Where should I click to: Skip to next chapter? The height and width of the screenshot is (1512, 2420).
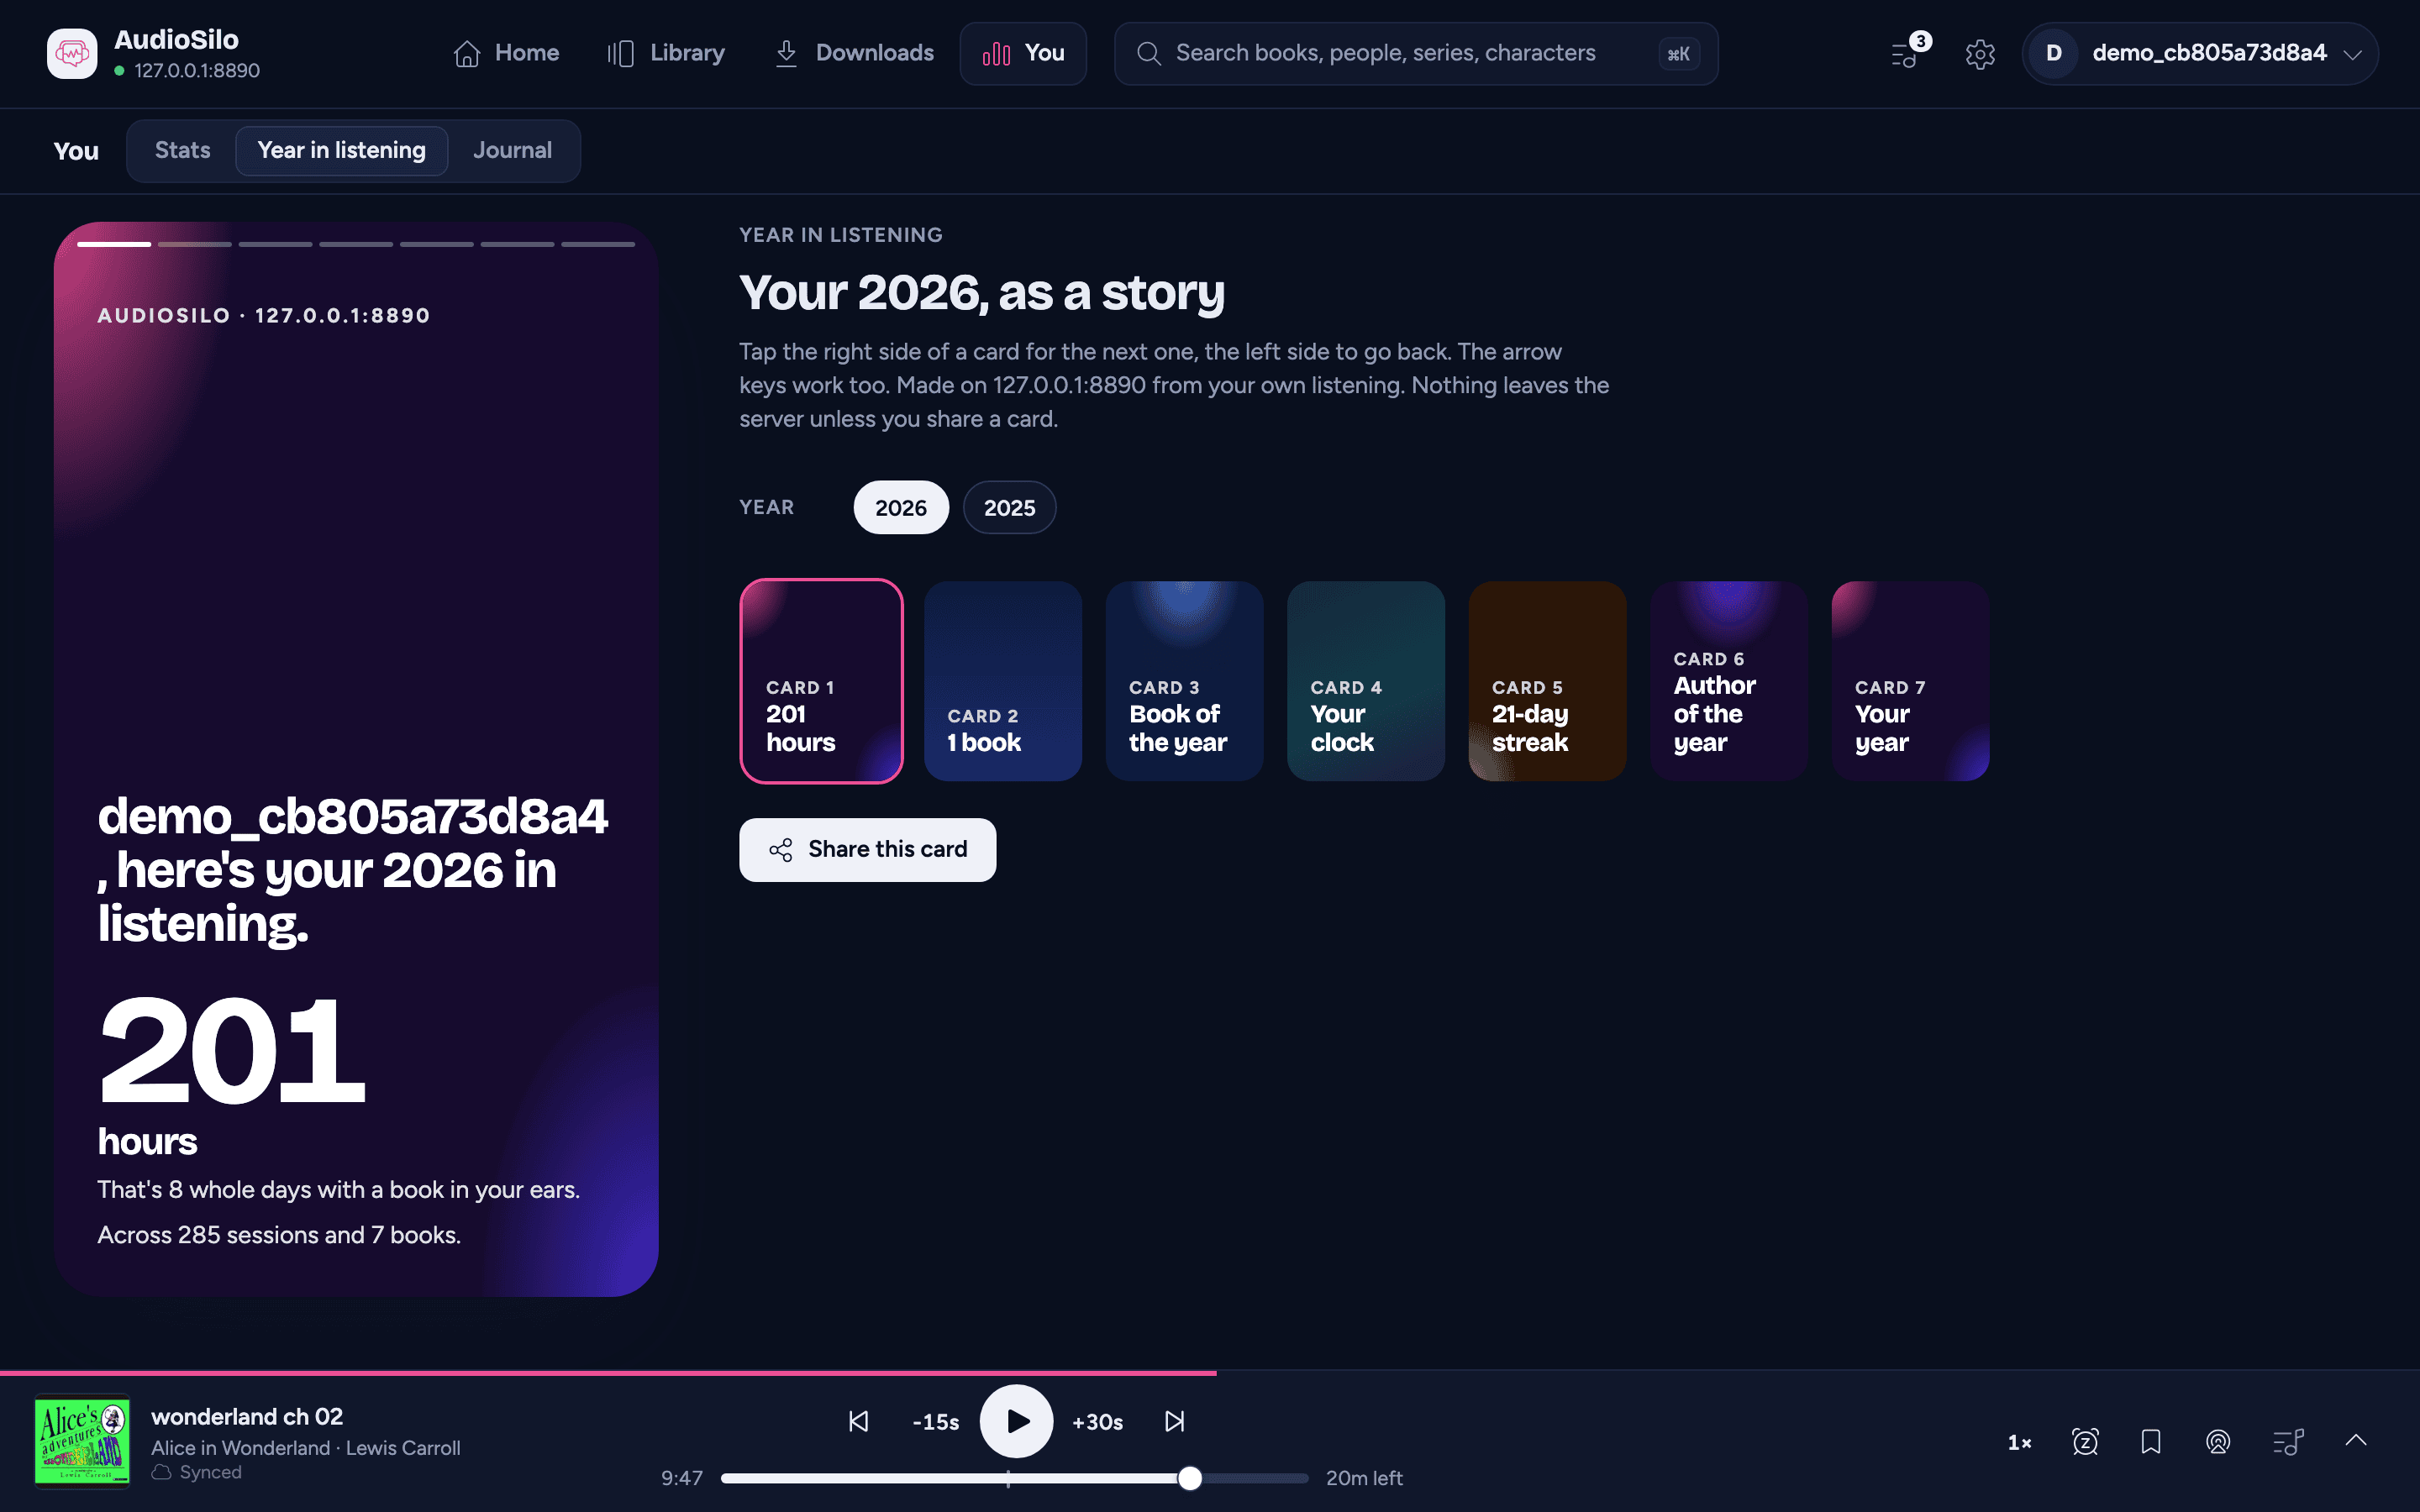(x=1175, y=1421)
